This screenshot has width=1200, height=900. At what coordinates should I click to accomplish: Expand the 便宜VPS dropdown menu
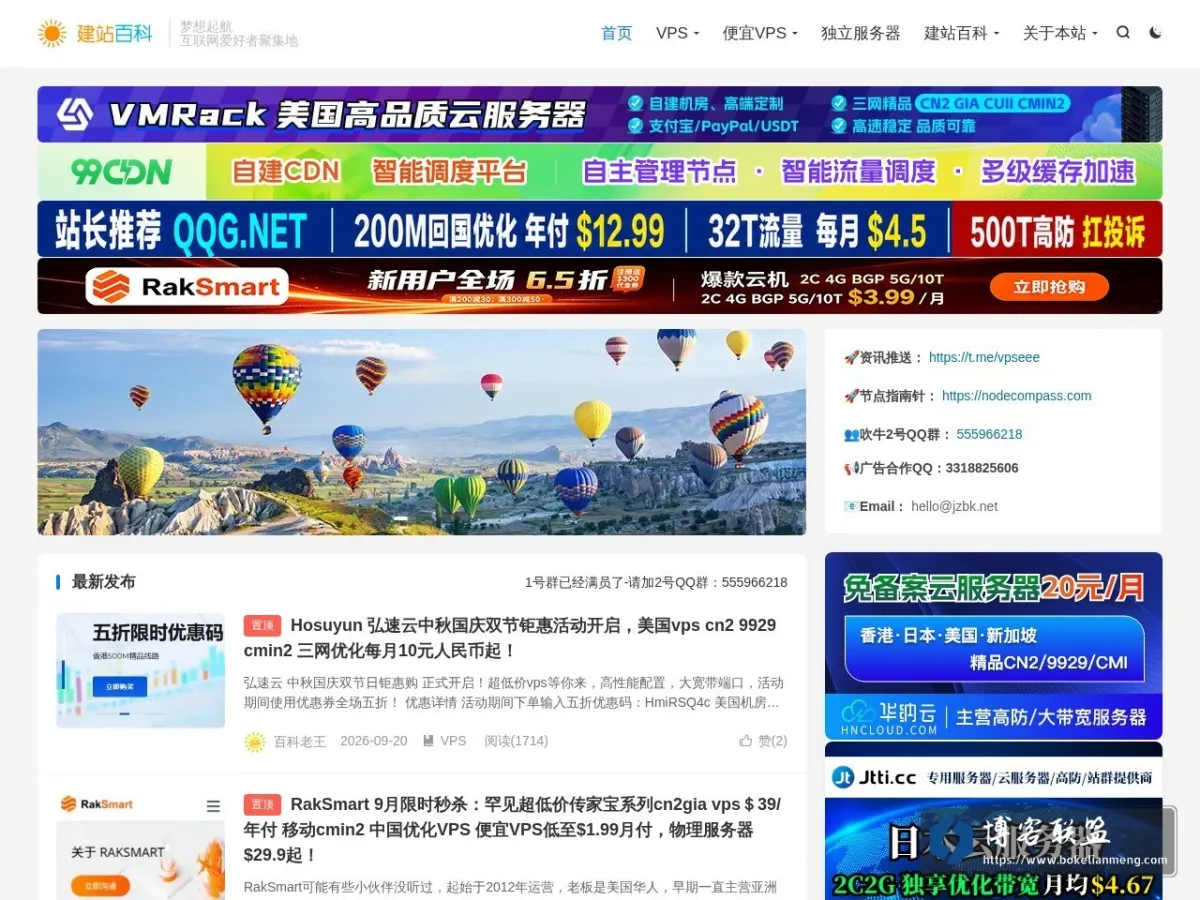point(760,33)
